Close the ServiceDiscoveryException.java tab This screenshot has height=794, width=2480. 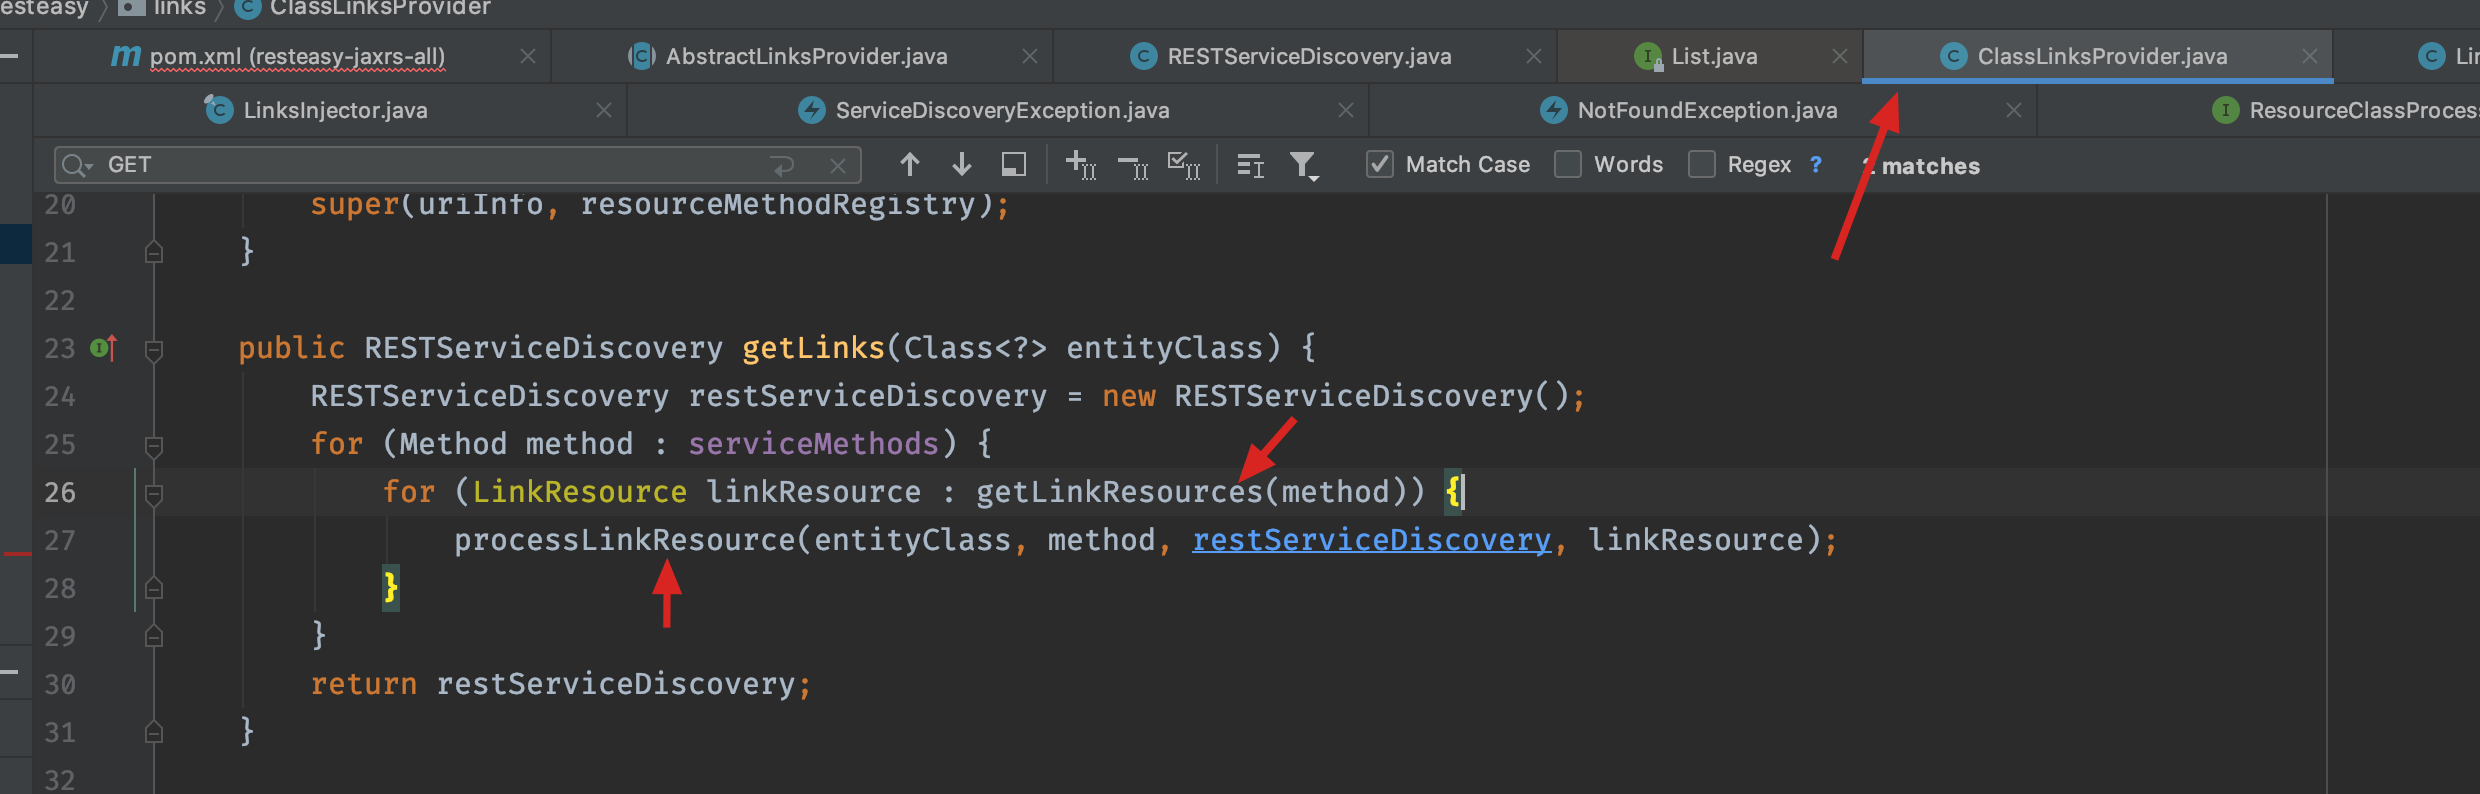pyautogui.click(x=1346, y=111)
